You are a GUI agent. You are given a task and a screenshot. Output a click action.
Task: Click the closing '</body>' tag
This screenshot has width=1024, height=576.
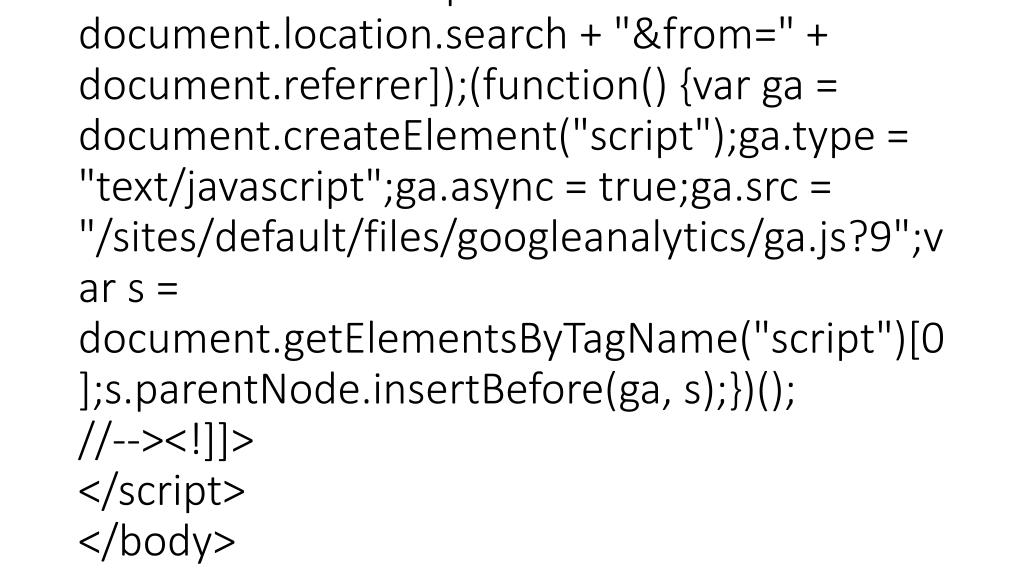tap(157, 541)
